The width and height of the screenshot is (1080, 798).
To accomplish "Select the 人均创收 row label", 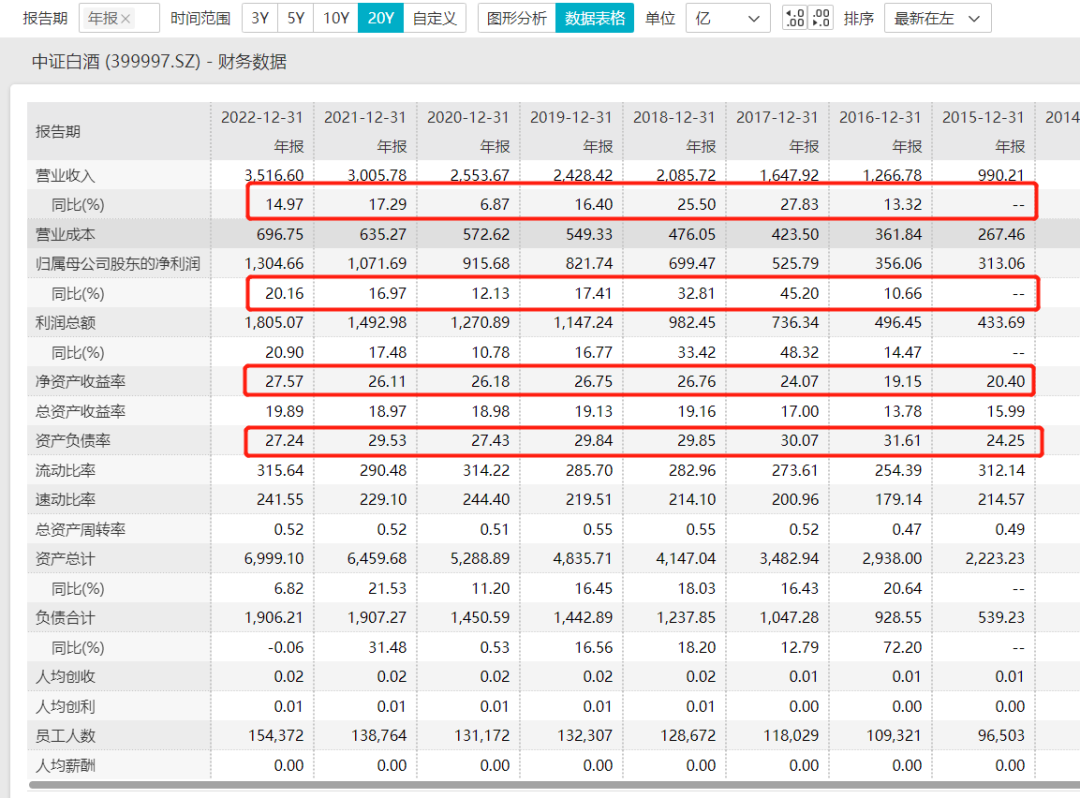I will point(65,677).
